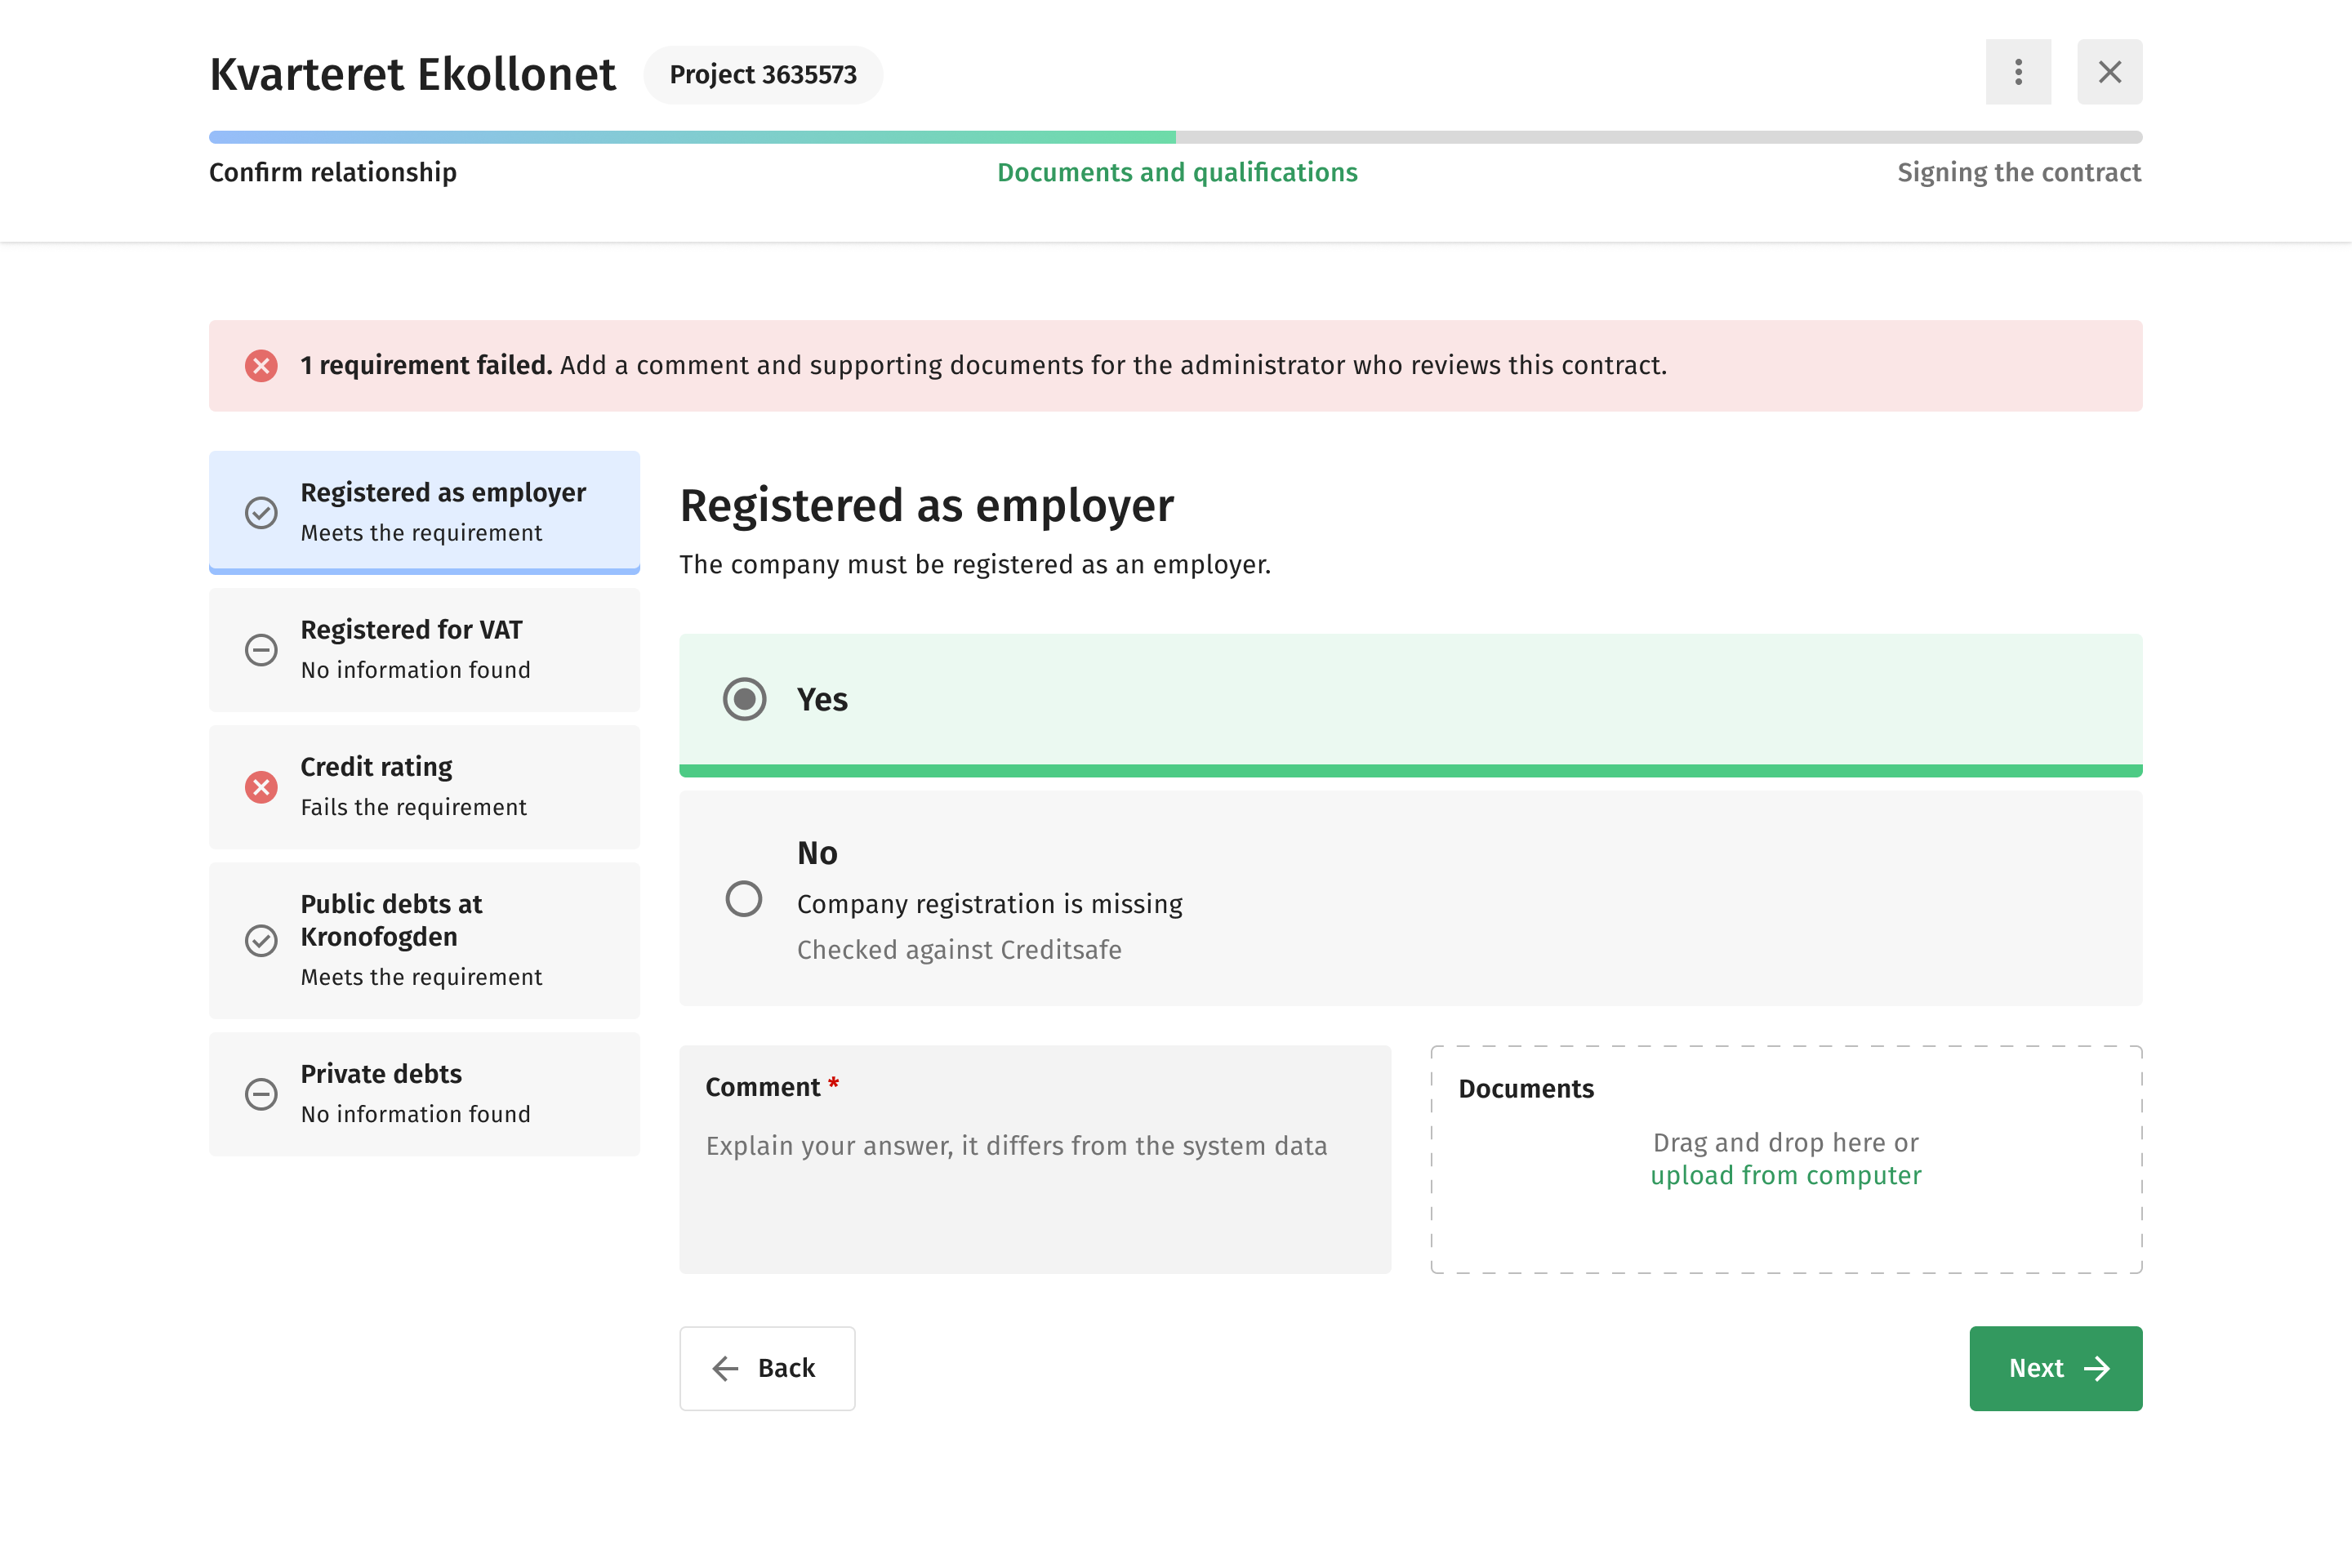Click the Back button
This screenshot has width=2352, height=1568.
point(767,1368)
